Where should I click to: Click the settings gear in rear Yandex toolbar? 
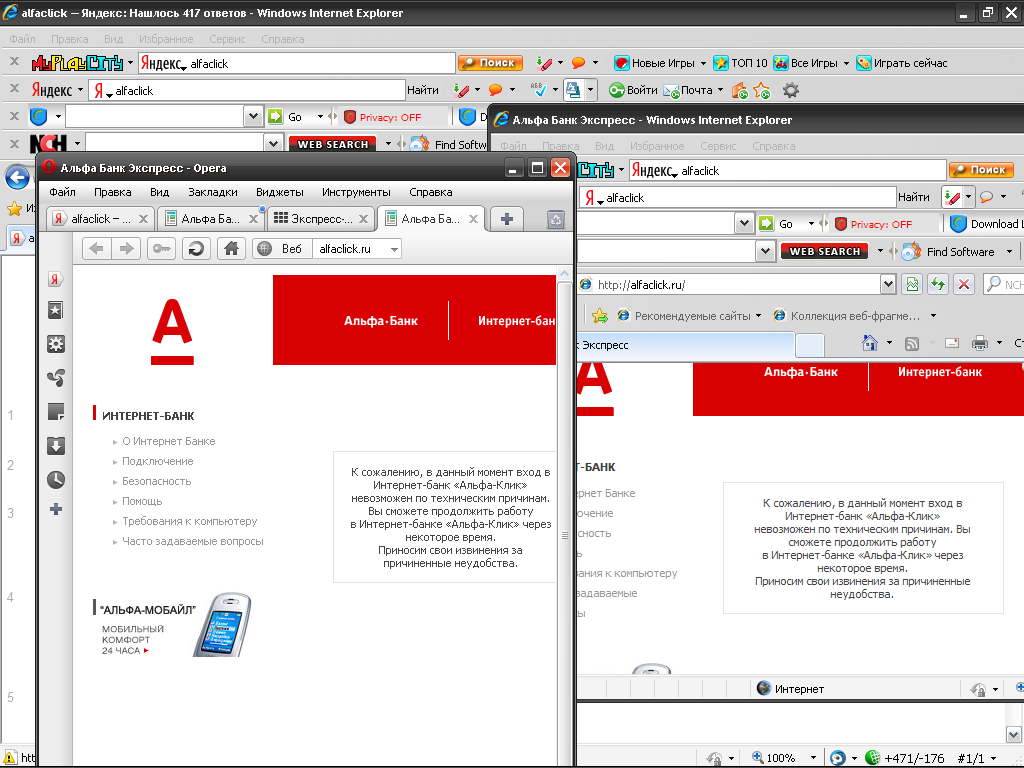click(791, 90)
